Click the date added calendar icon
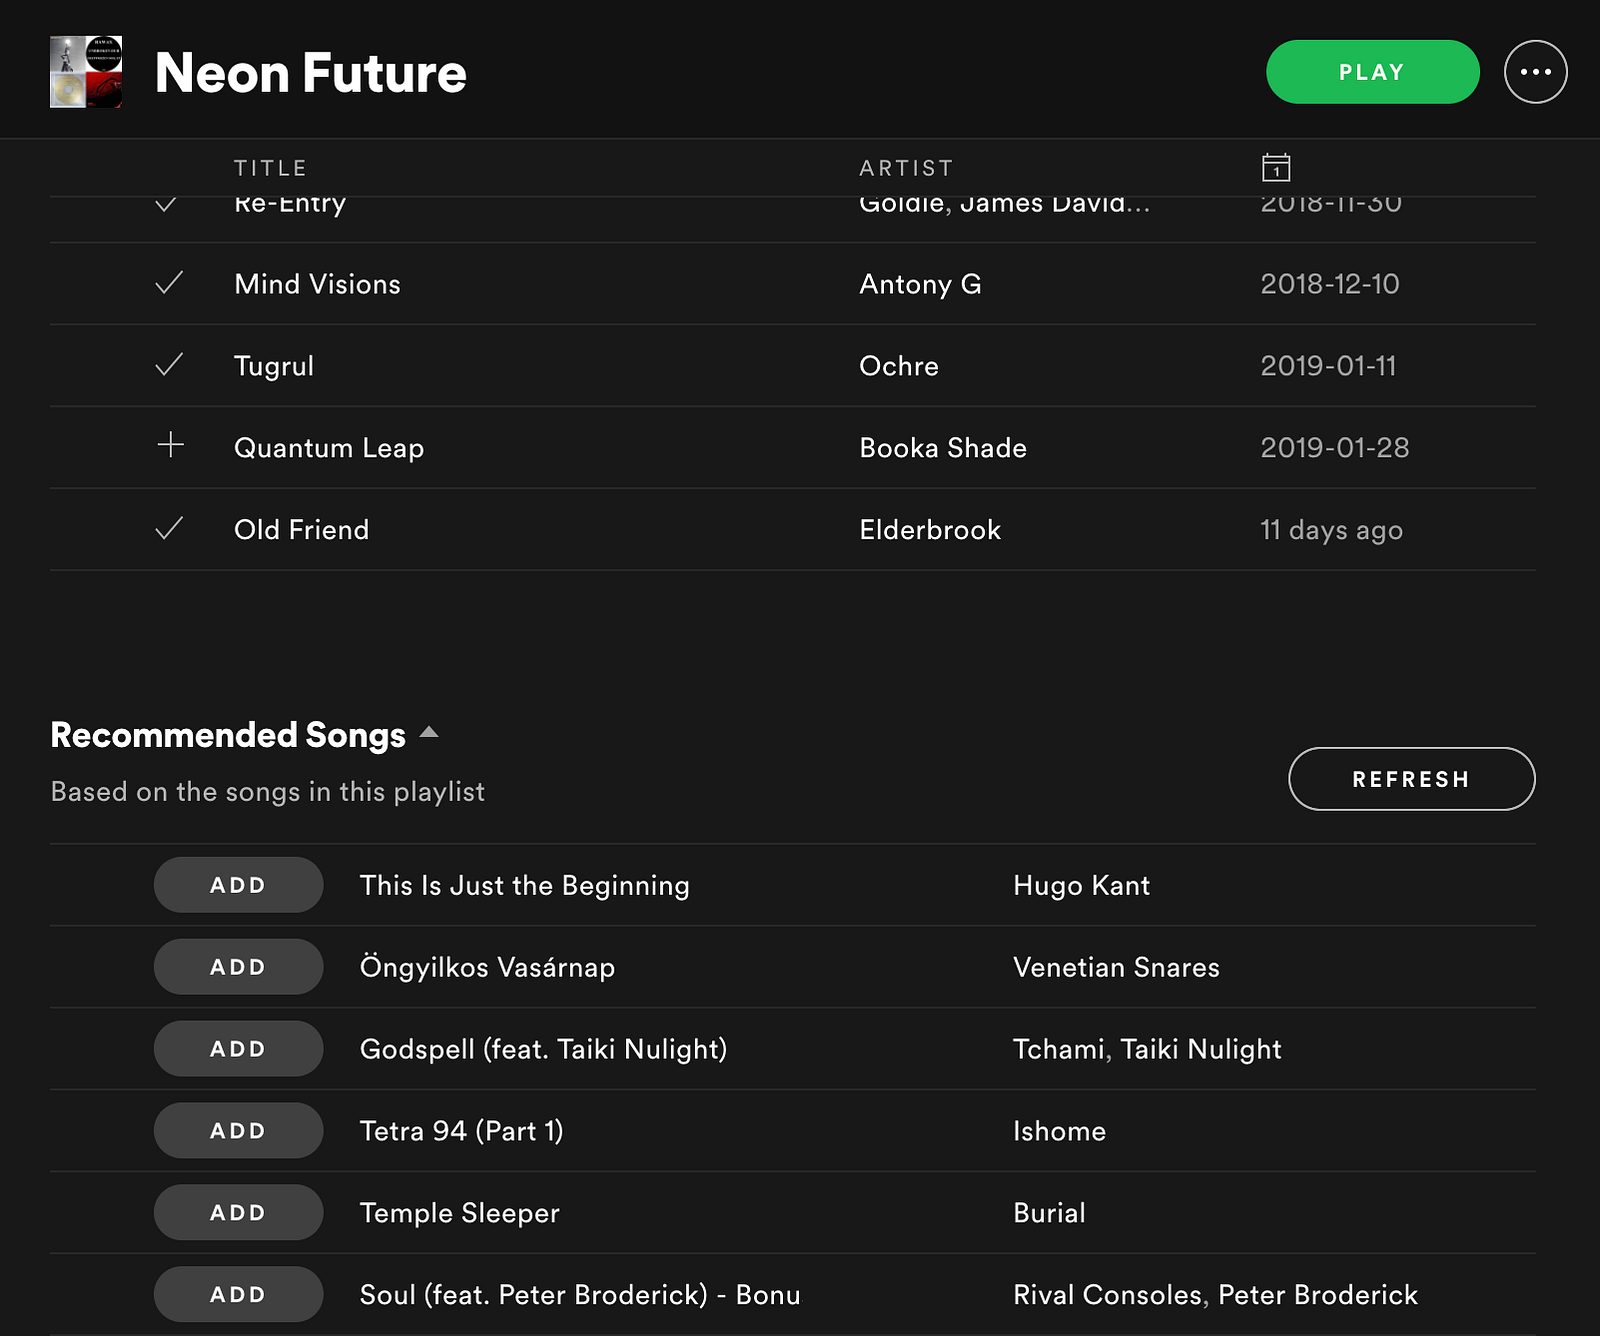This screenshot has height=1336, width=1600. click(1276, 167)
